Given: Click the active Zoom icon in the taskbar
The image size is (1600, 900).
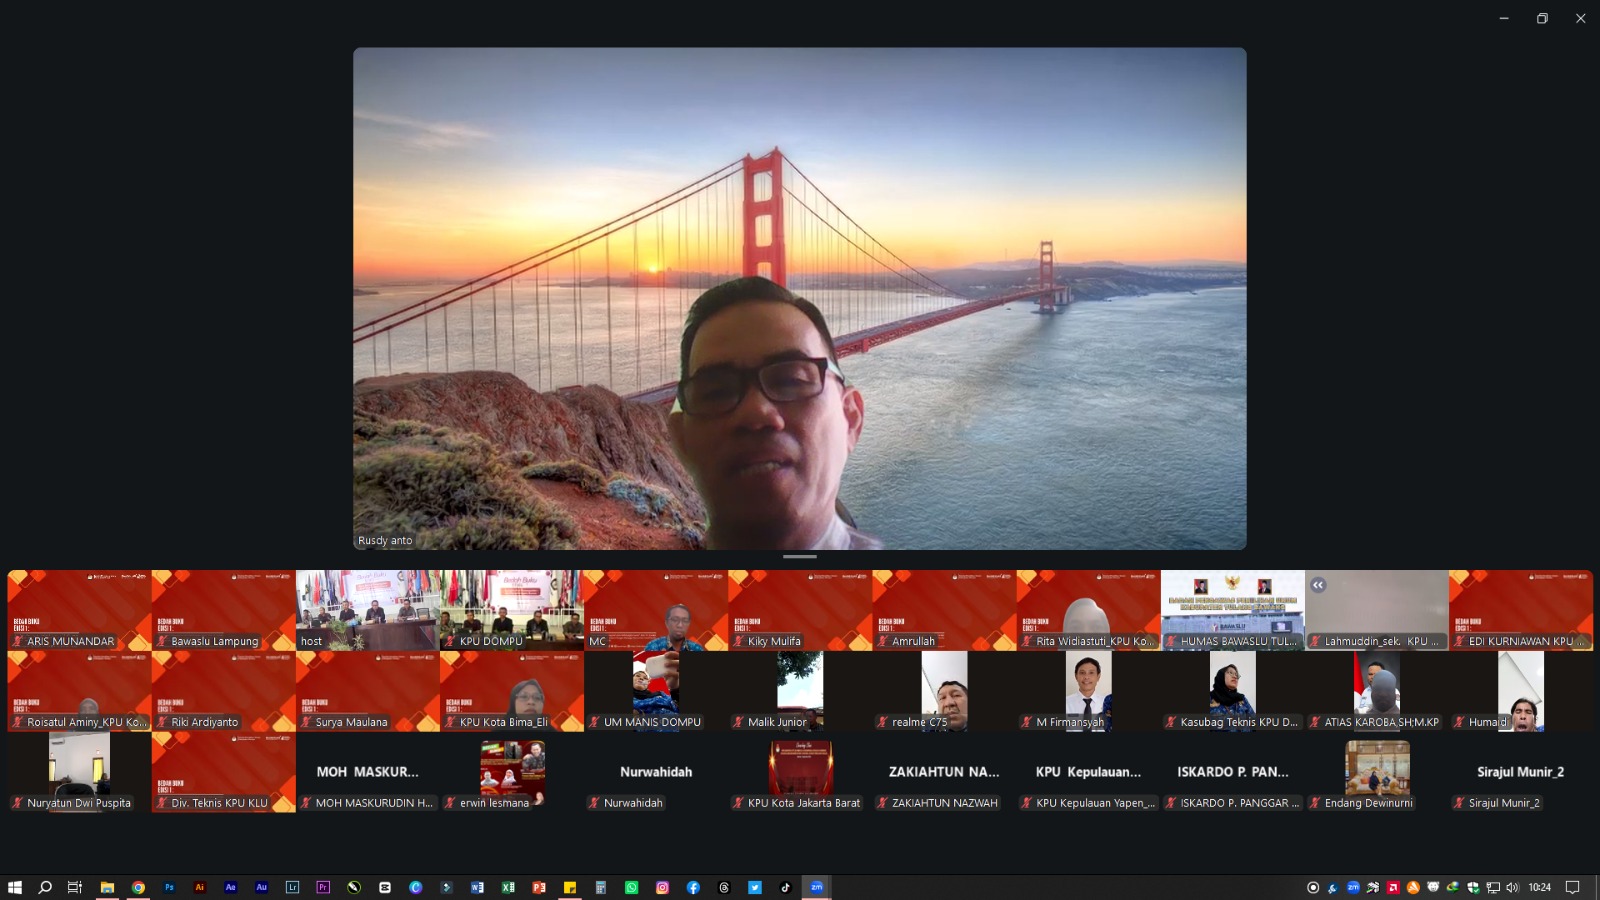Looking at the screenshot, I should (x=816, y=887).
